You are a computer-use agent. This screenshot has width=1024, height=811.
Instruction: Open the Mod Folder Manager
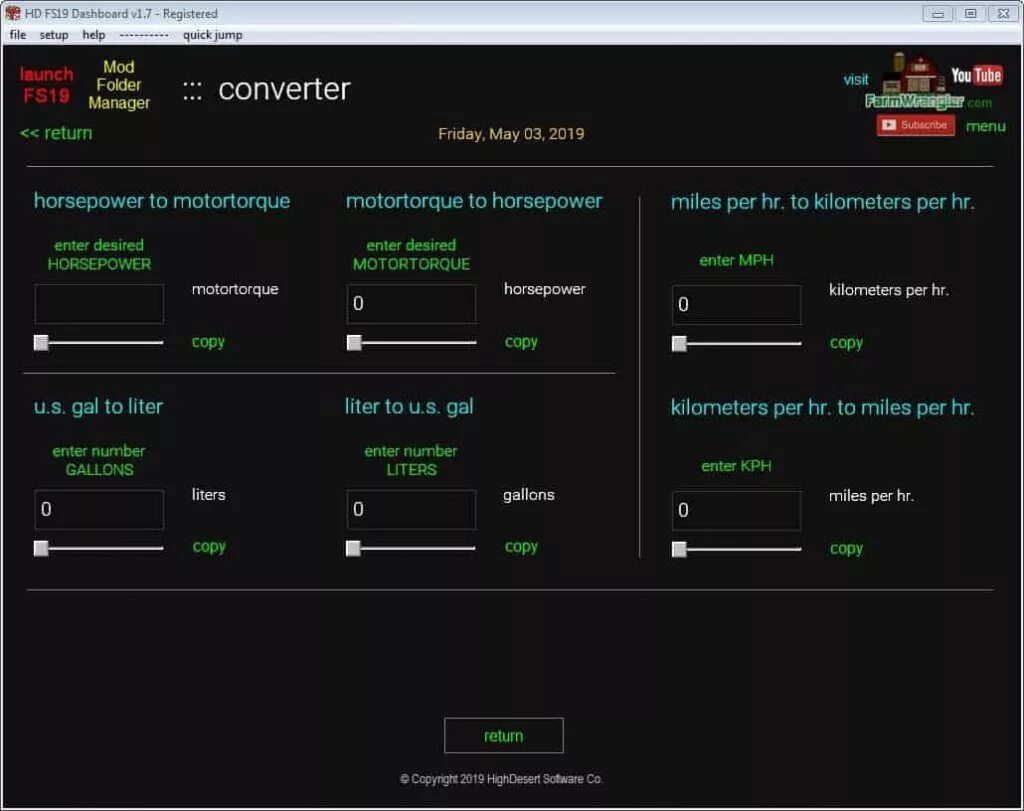[119, 84]
